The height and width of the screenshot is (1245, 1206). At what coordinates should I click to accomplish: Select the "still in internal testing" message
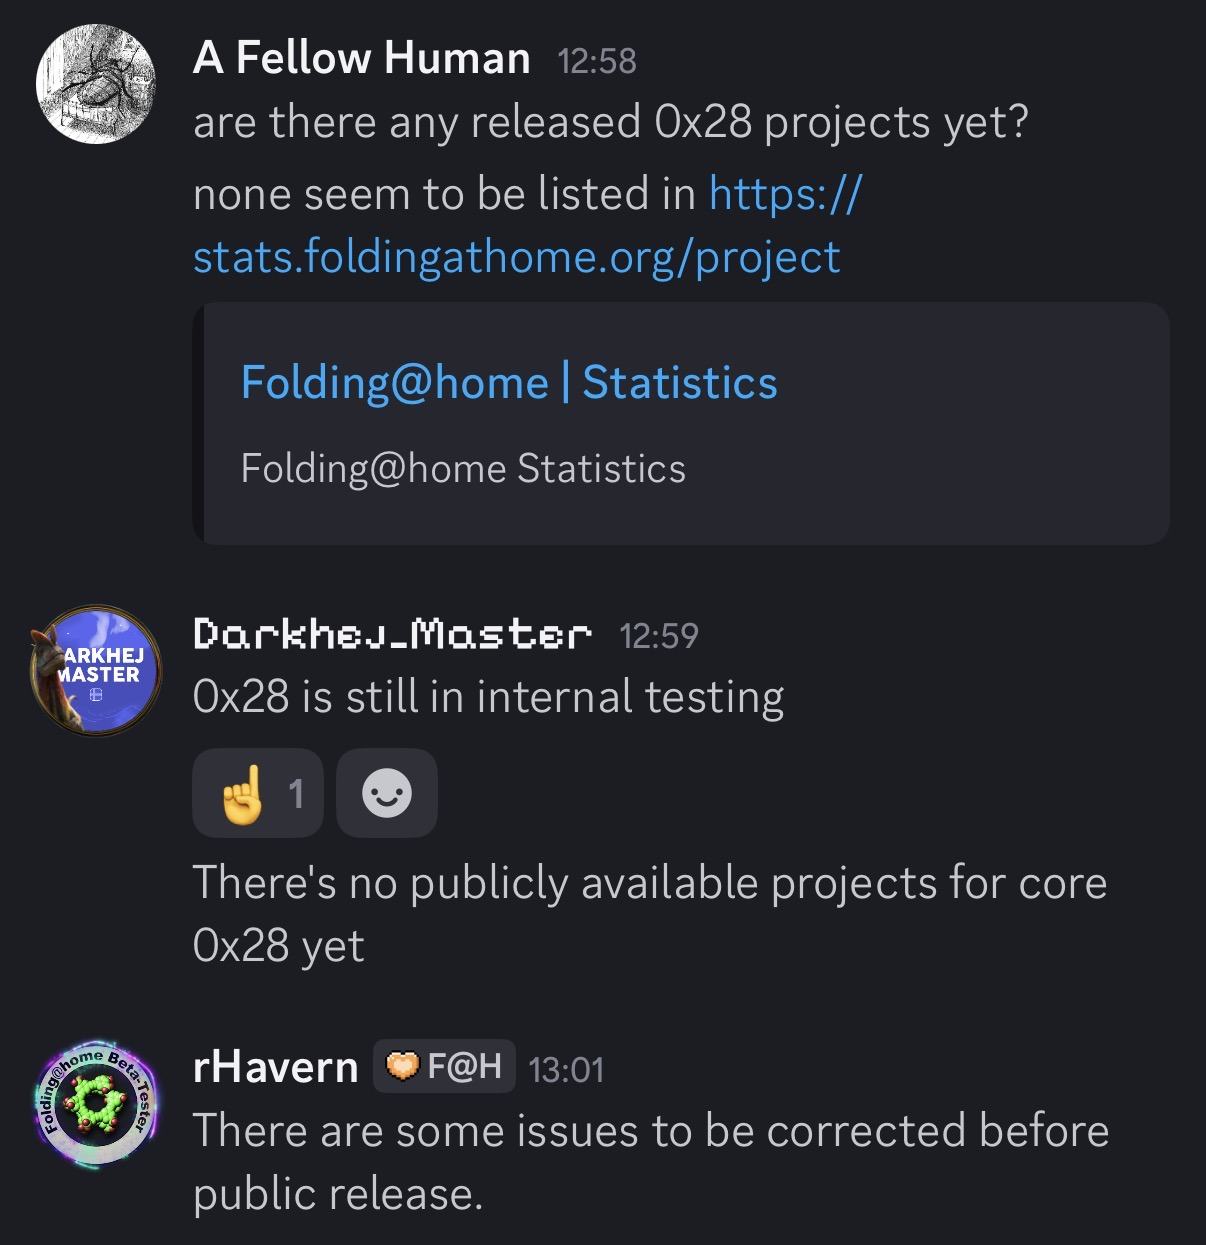488,697
